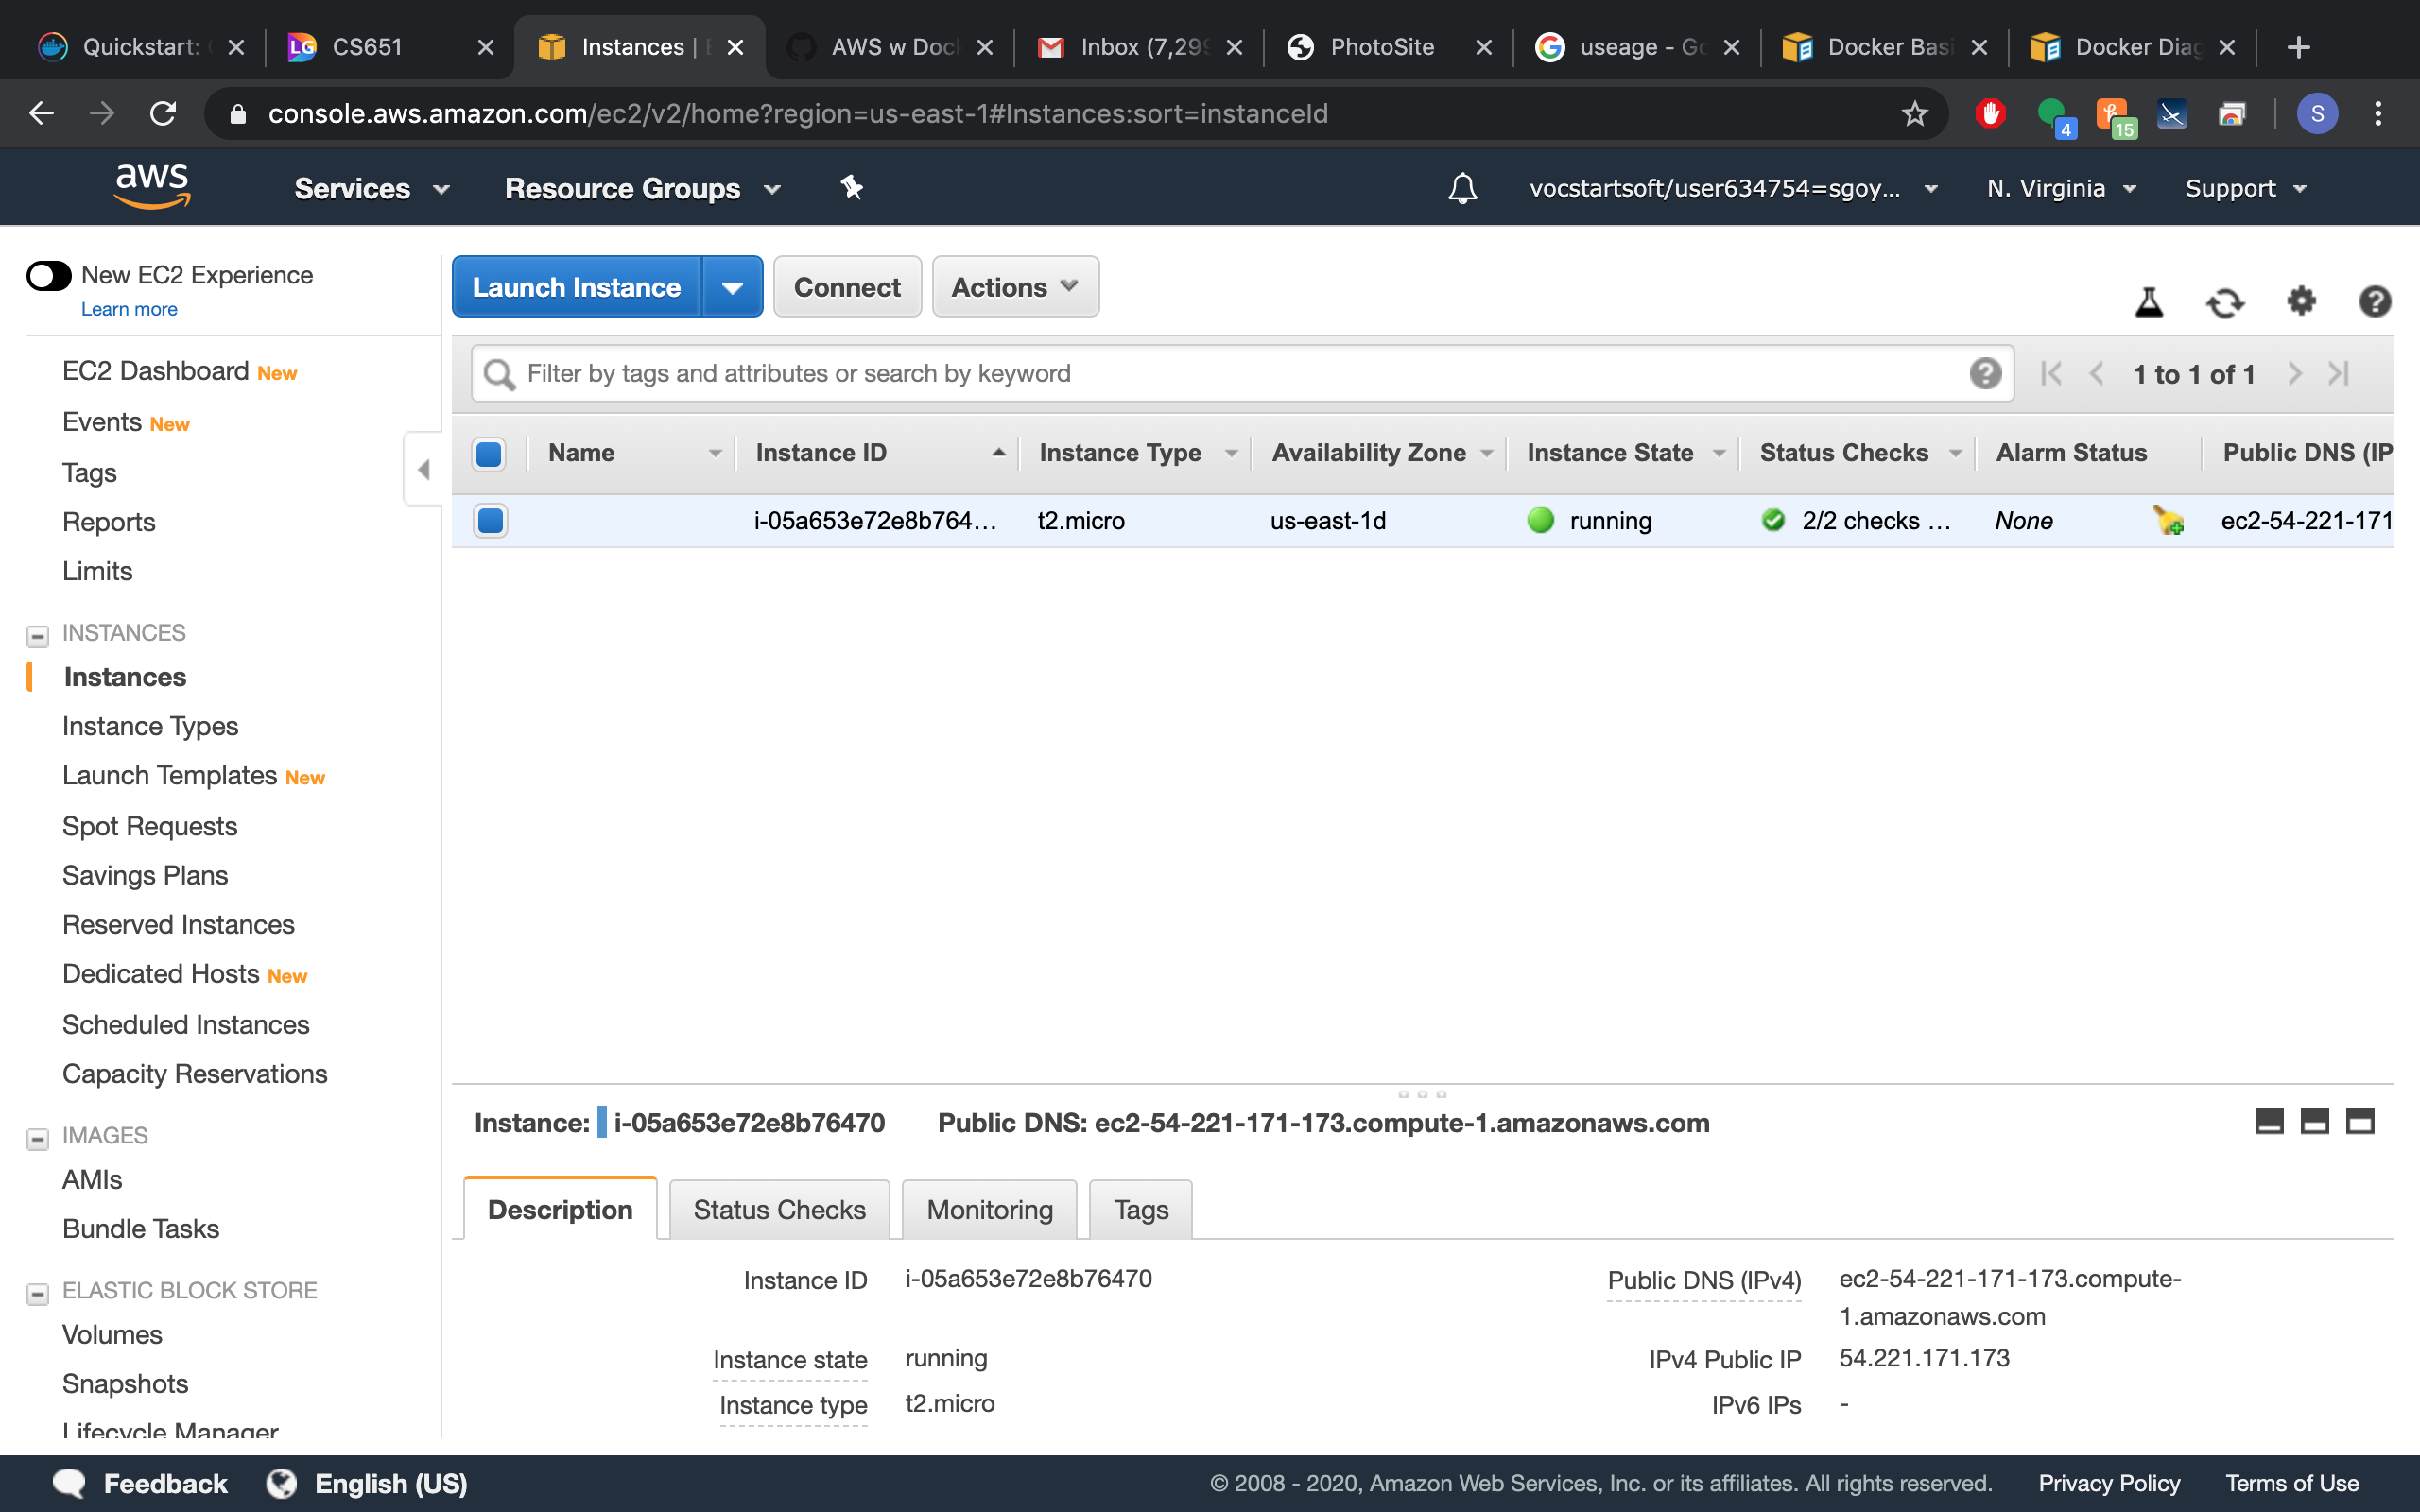Open the Actions dropdown
This screenshot has width=2420, height=1512.
1015,287
